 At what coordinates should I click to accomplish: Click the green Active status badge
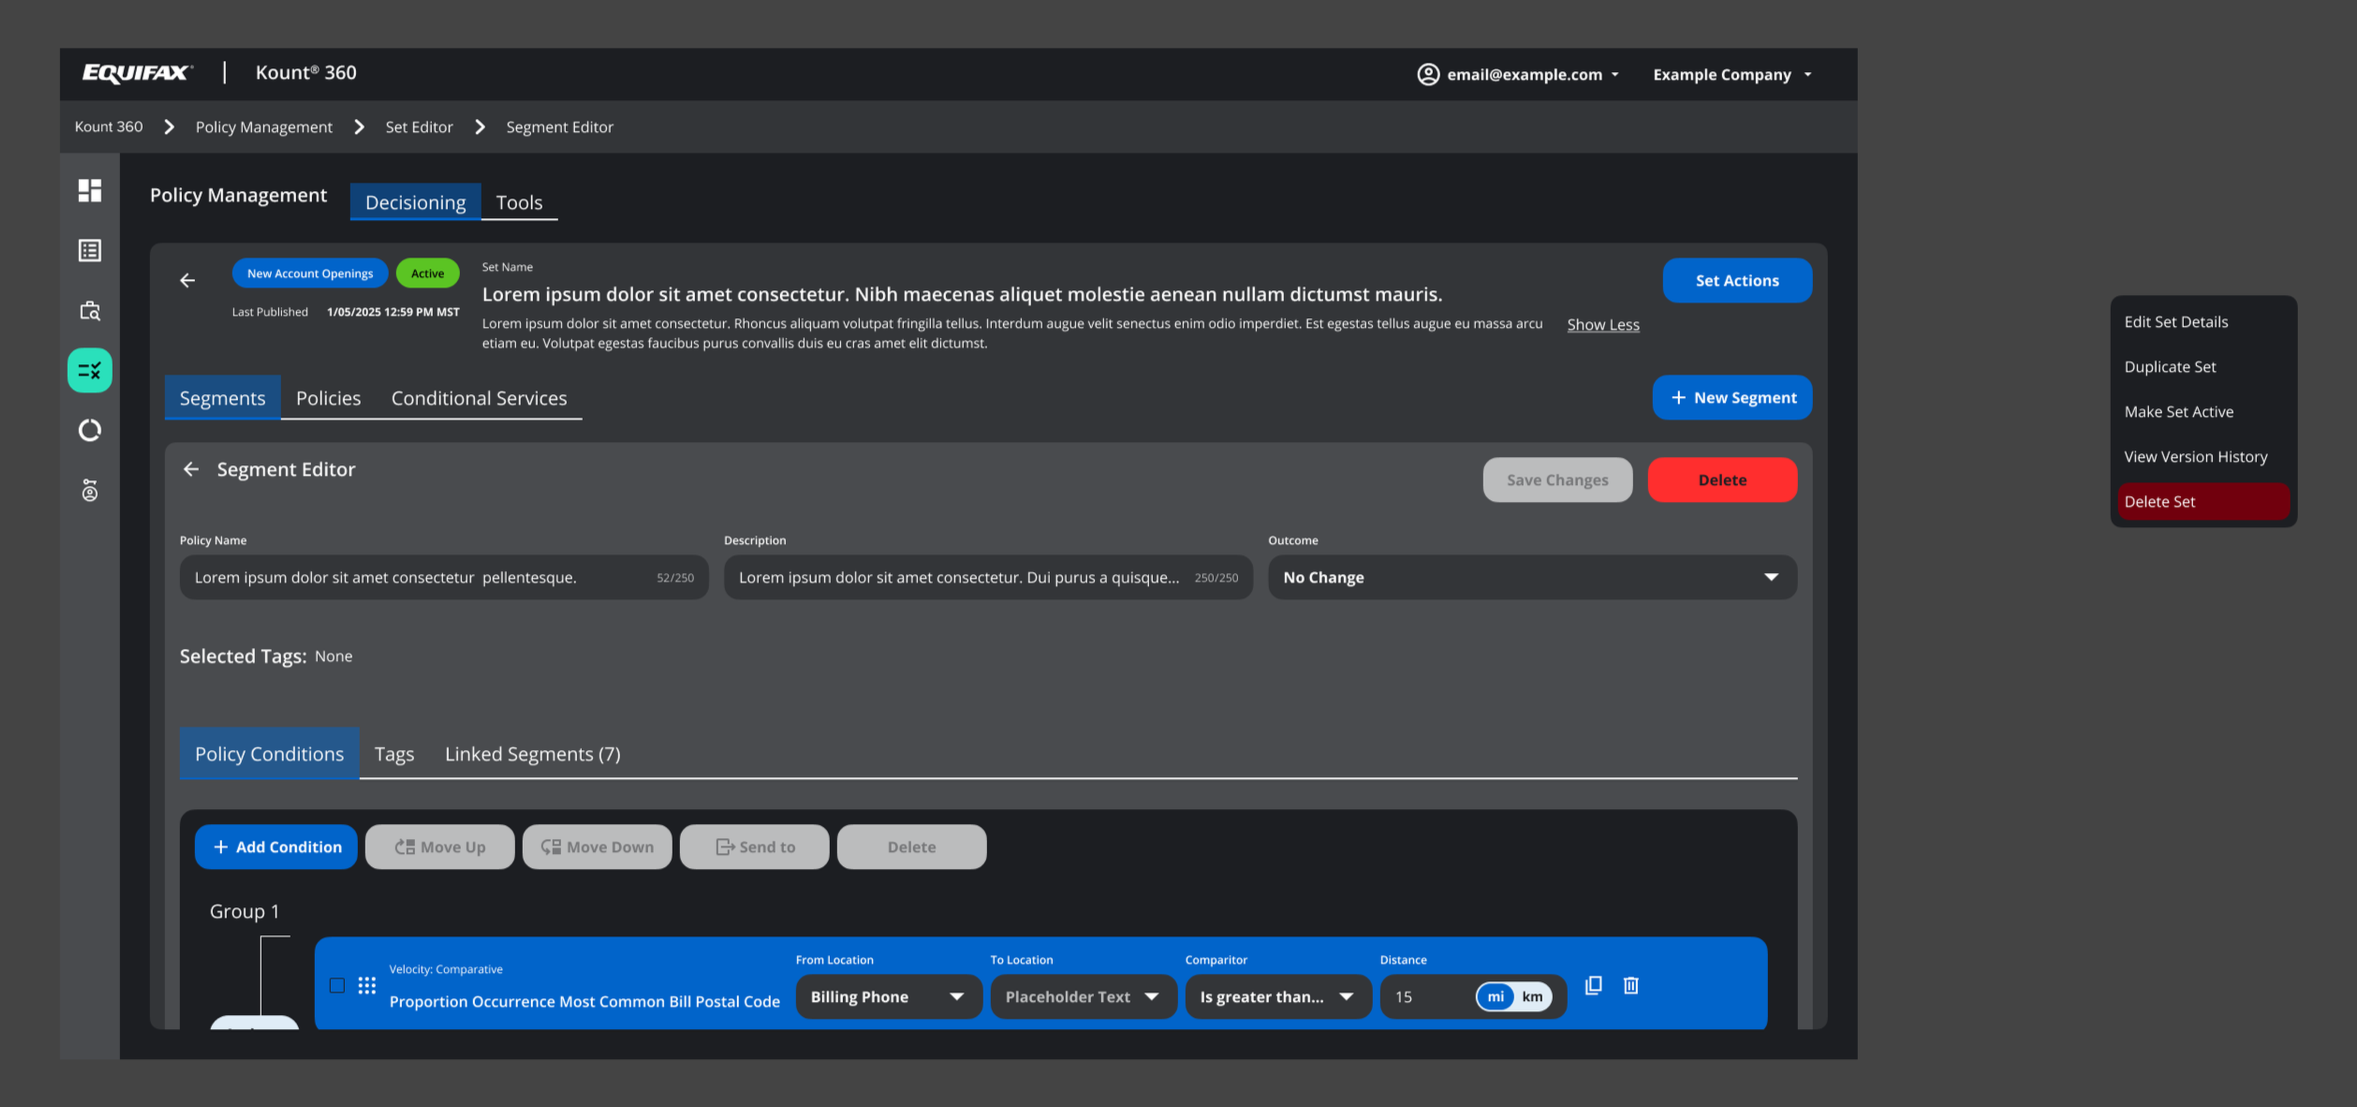click(428, 273)
